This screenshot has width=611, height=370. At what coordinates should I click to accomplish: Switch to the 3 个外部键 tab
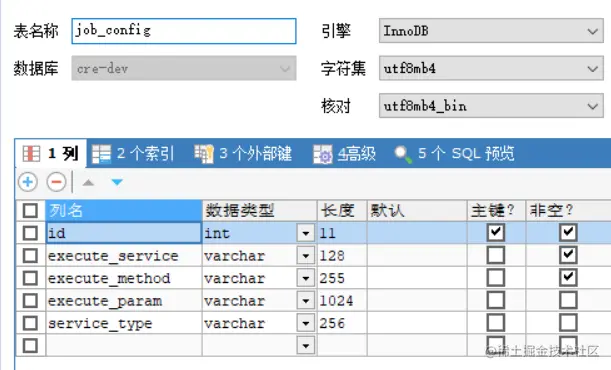(x=243, y=153)
